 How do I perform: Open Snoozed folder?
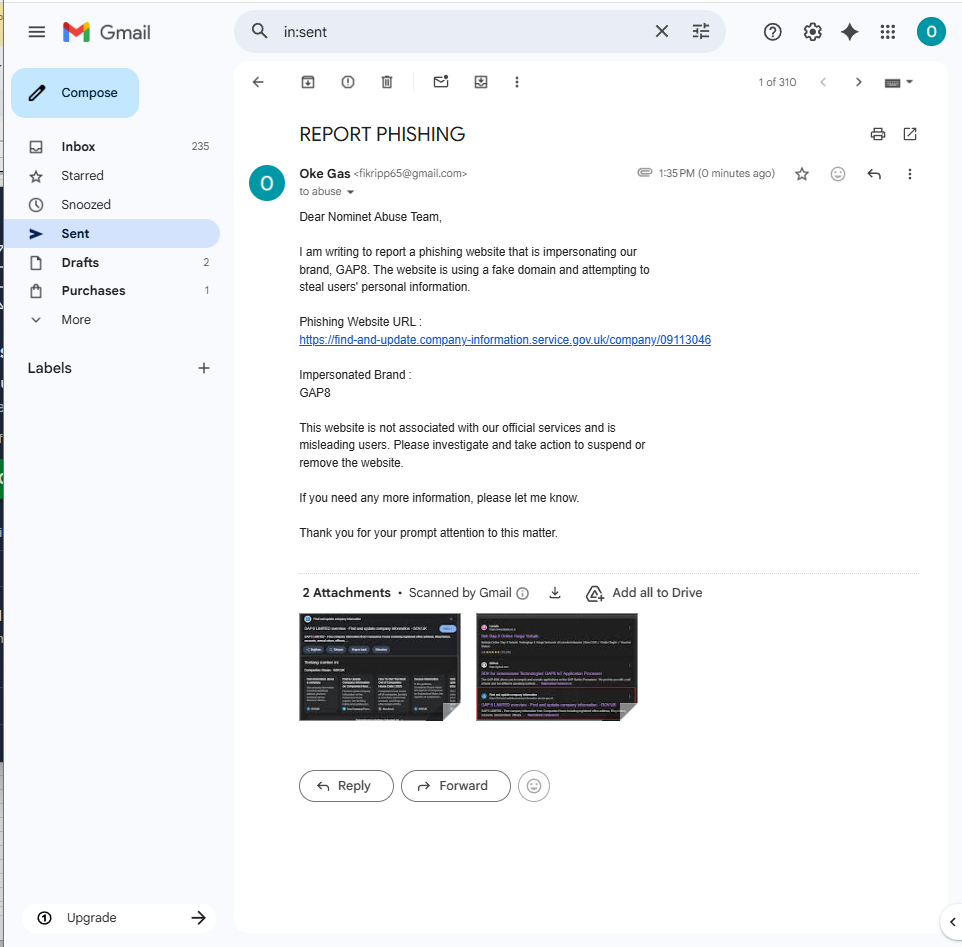tap(112, 204)
